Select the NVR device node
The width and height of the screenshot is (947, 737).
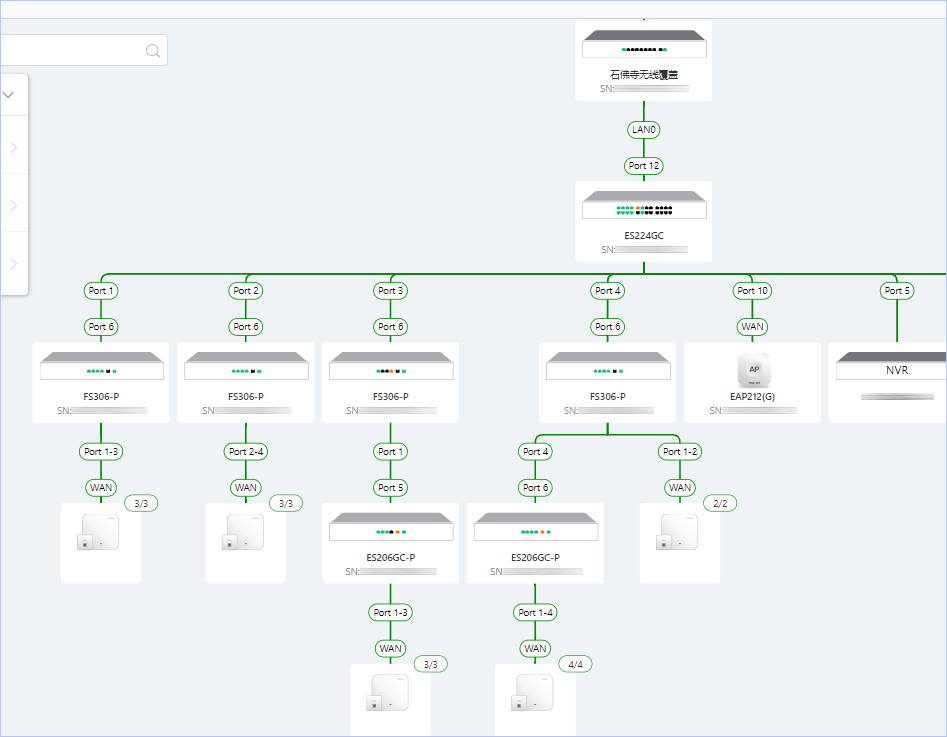click(888, 382)
